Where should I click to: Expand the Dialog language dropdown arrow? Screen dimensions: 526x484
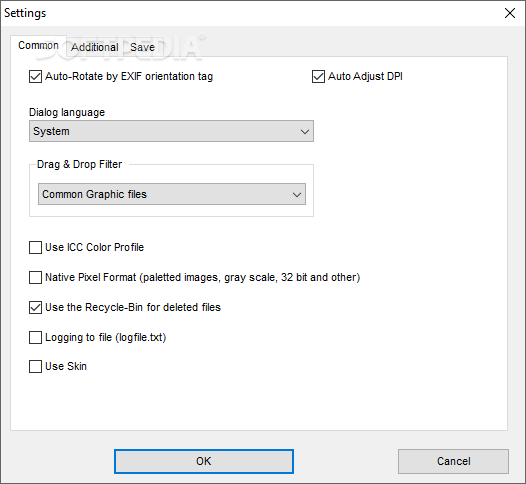click(305, 131)
